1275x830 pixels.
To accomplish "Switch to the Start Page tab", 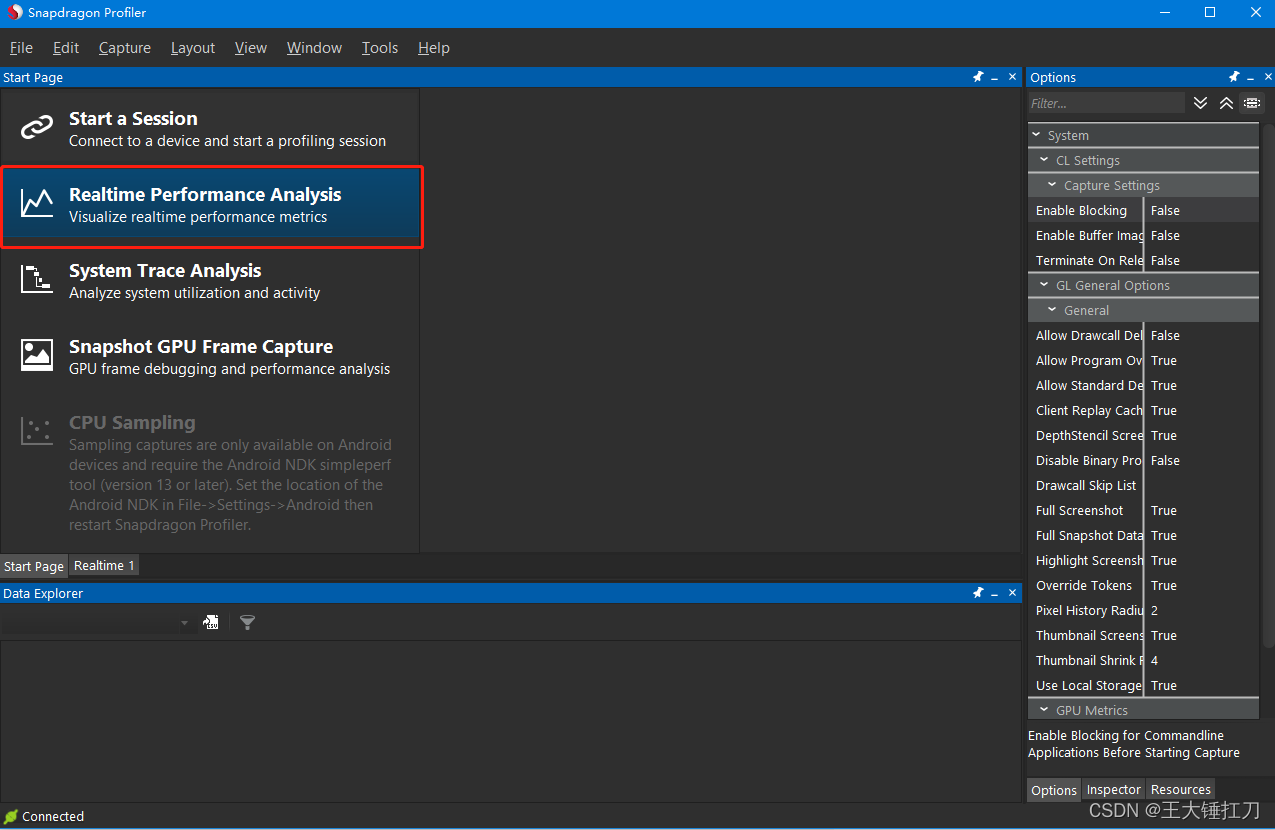I will [34, 566].
